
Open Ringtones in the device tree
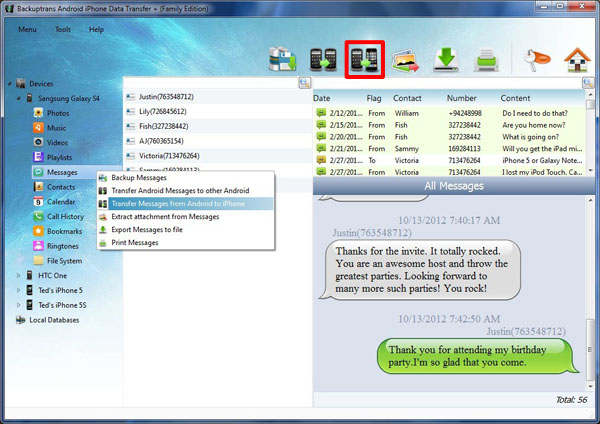pyautogui.click(x=62, y=246)
